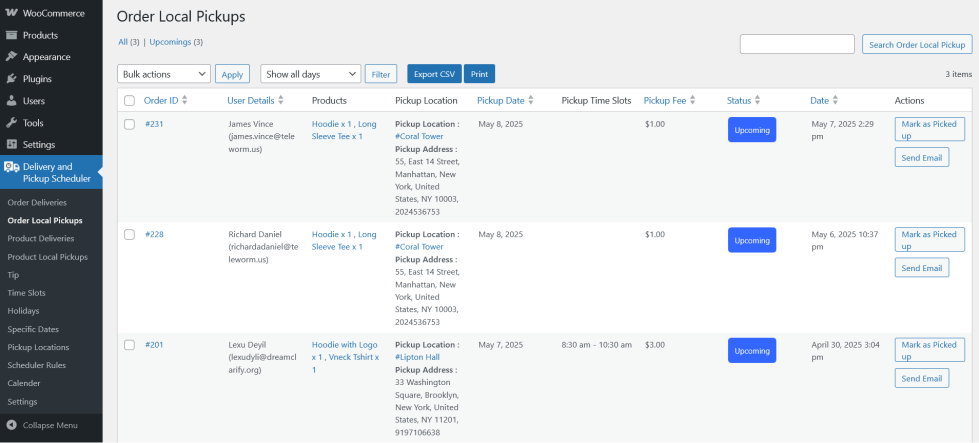Toggle the select-all checkbox in table header

pos(129,101)
